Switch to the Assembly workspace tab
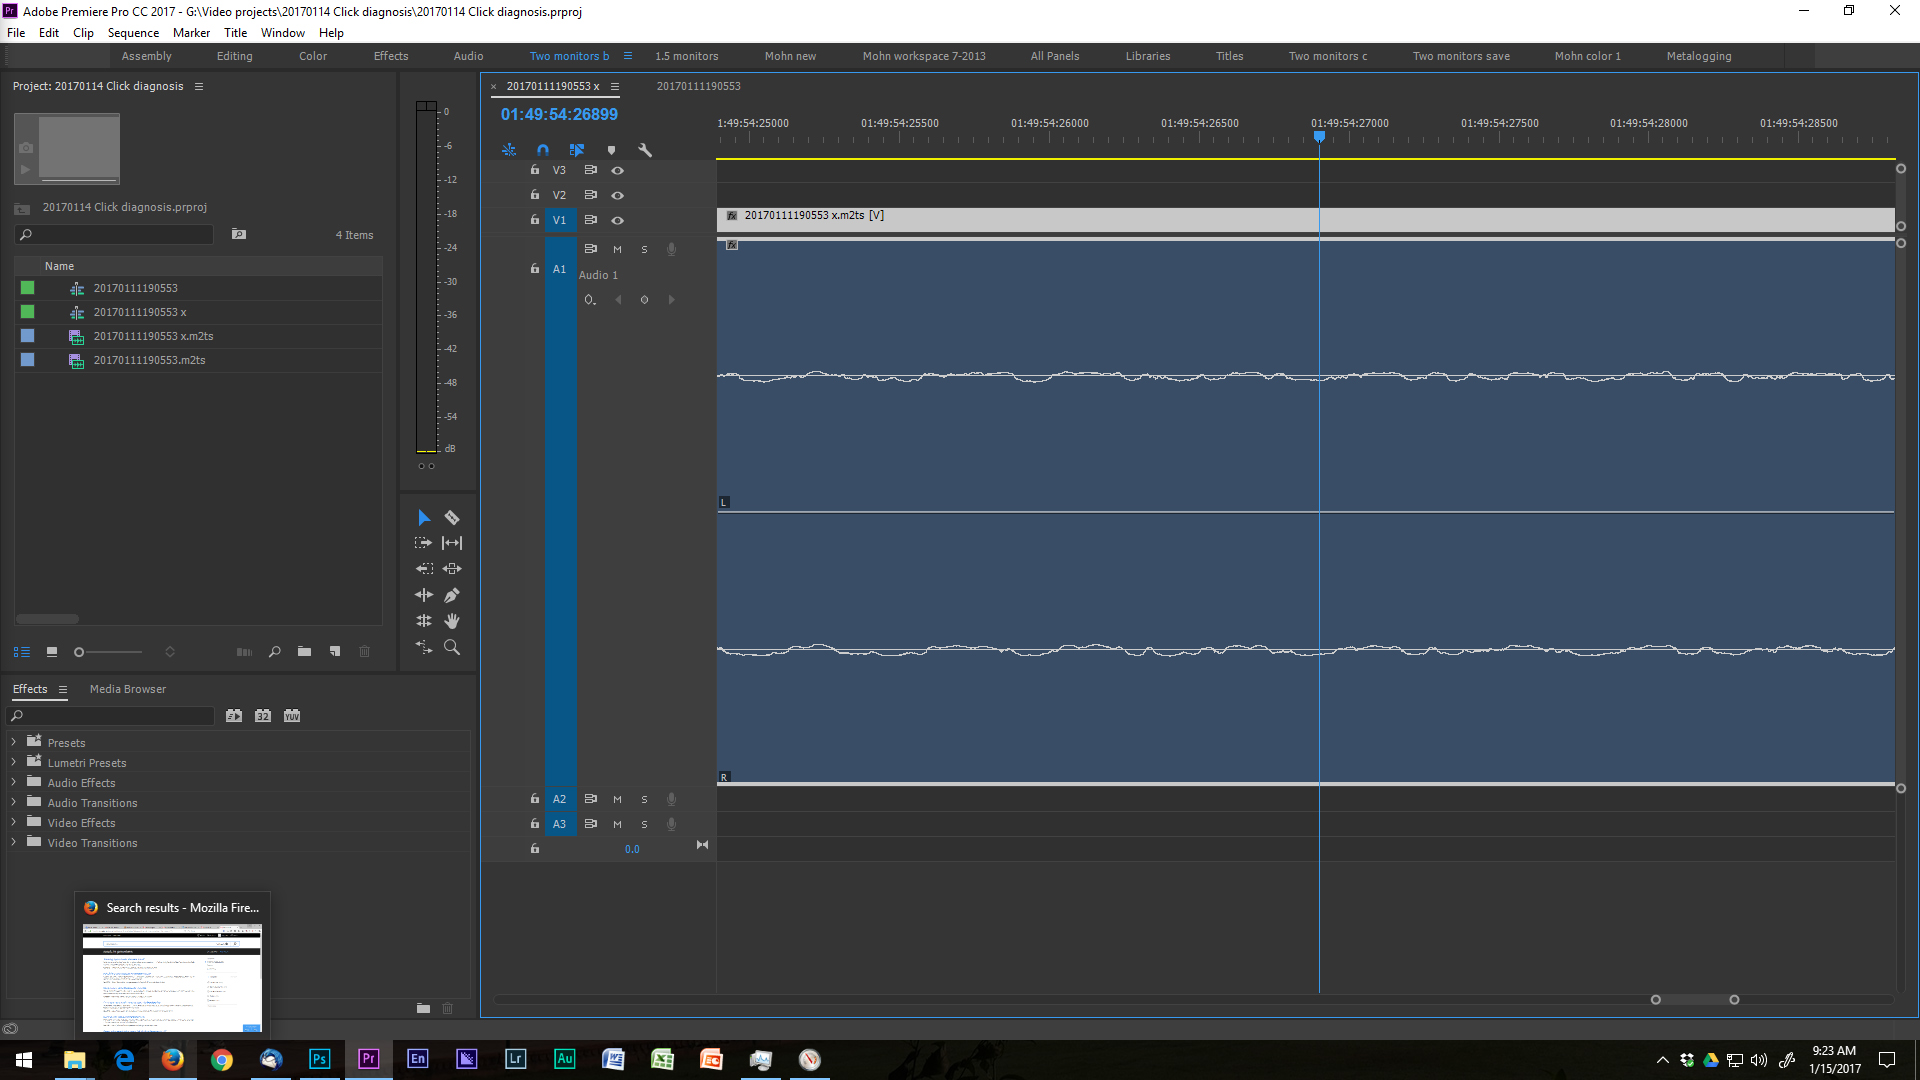 pyautogui.click(x=146, y=55)
